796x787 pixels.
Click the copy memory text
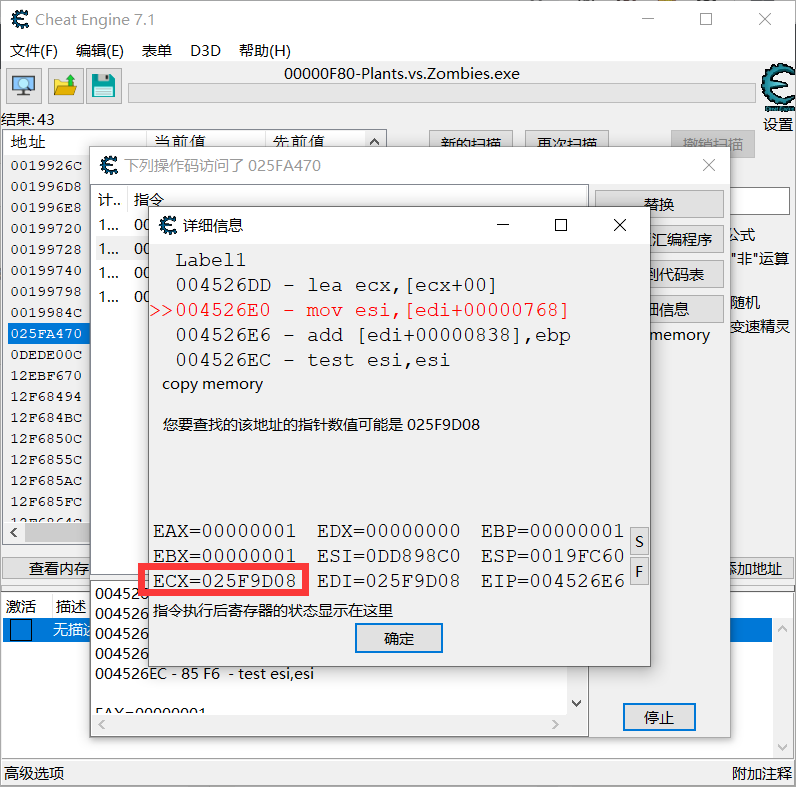click(212, 384)
